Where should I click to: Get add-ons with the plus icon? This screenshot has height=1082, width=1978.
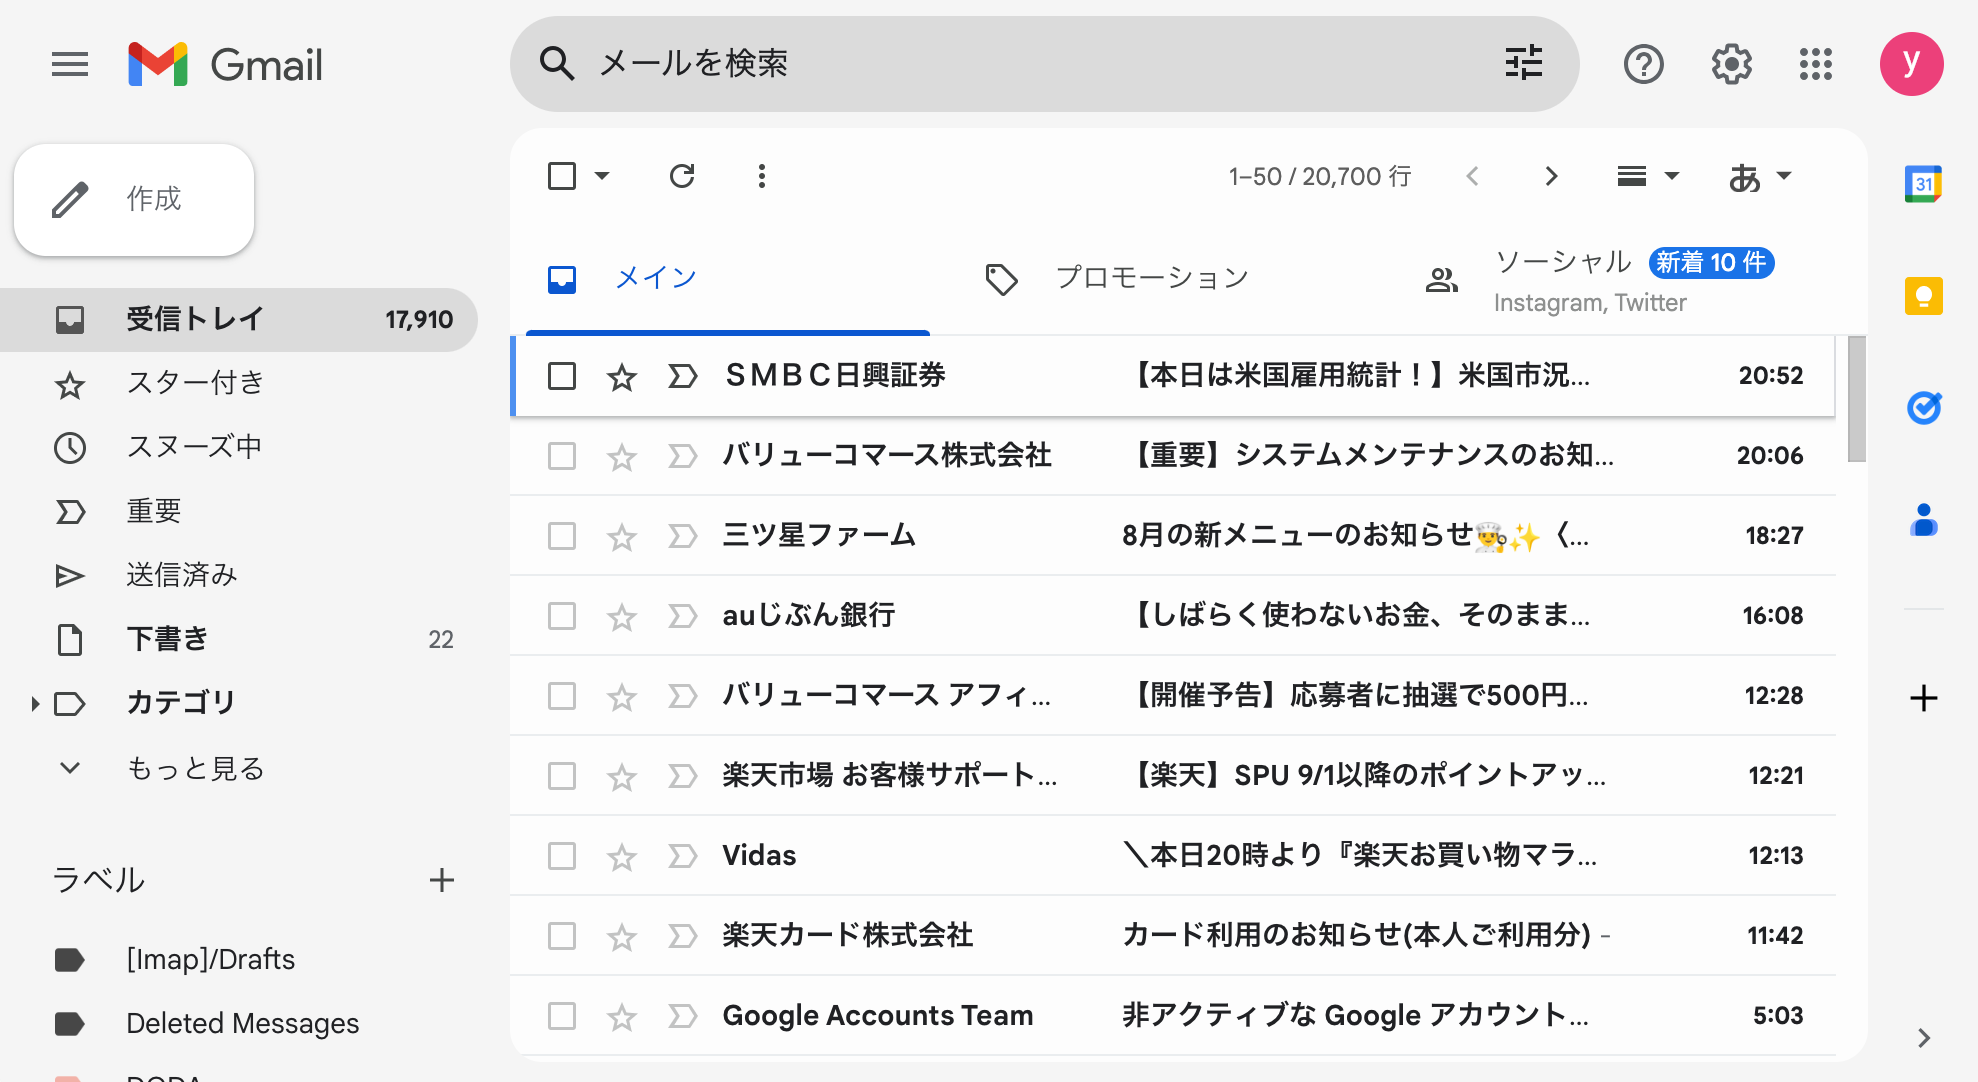[x=1923, y=698]
